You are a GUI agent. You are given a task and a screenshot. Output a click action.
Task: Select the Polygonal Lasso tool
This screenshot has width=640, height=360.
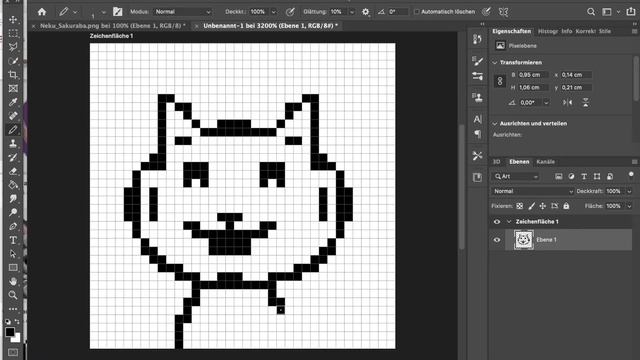pyautogui.click(x=13, y=47)
